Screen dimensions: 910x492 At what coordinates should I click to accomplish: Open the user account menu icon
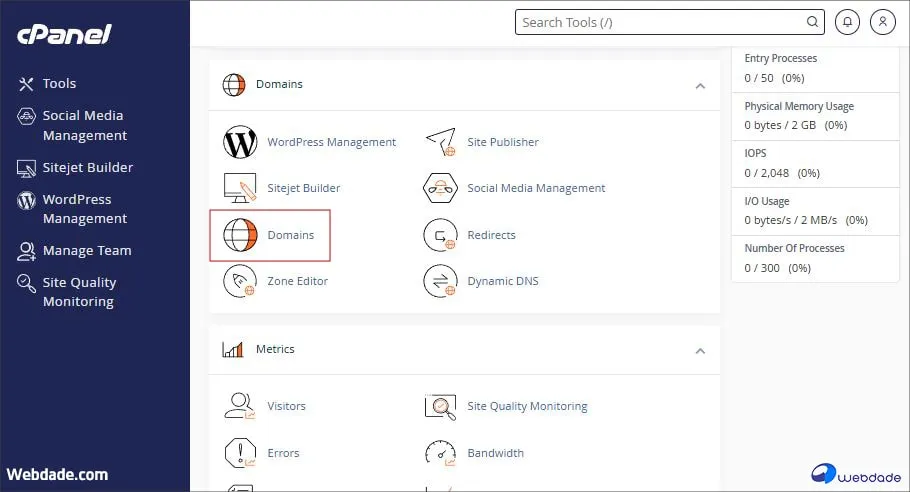[x=882, y=22]
